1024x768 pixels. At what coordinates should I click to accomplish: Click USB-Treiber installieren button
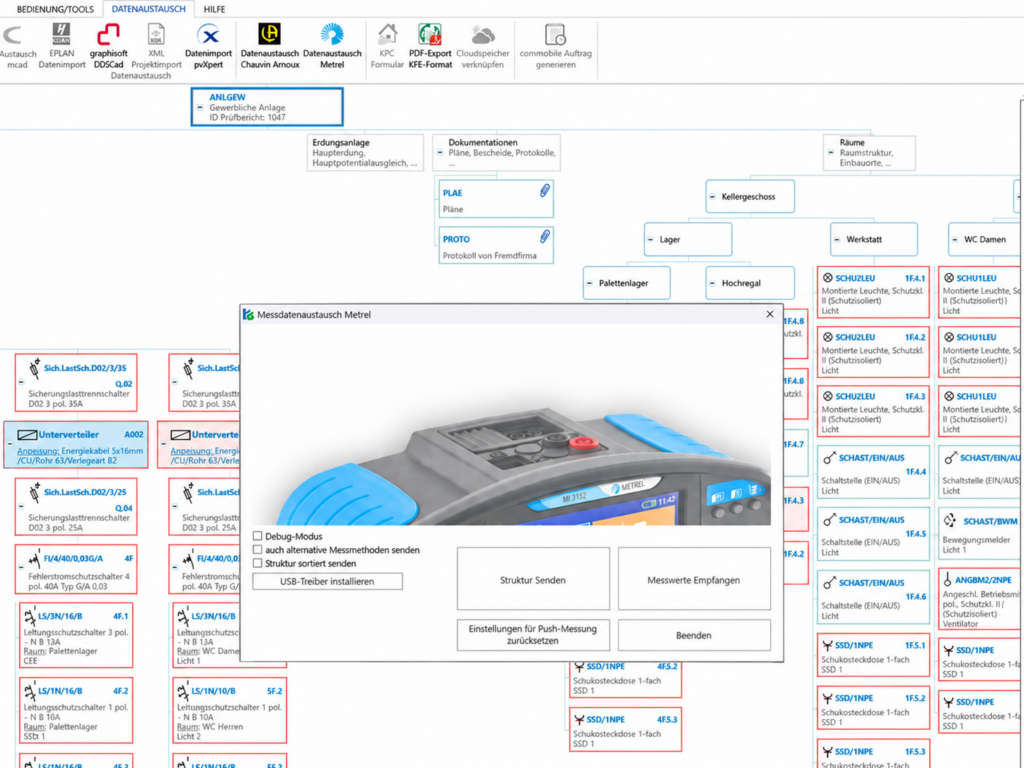[327, 581]
